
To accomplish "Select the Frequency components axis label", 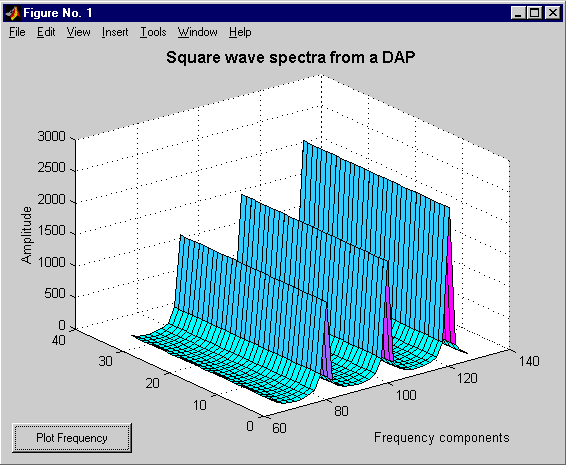I will click(441, 437).
